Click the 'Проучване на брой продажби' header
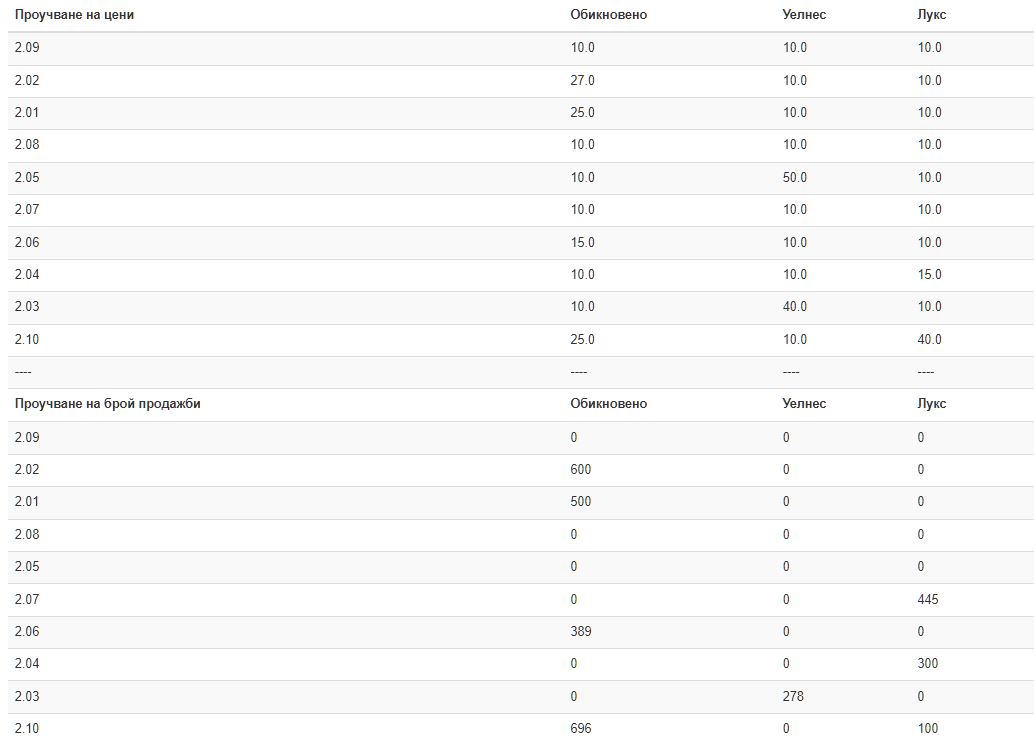Image resolution: width=1036 pixels, height=744 pixels. [108, 404]
